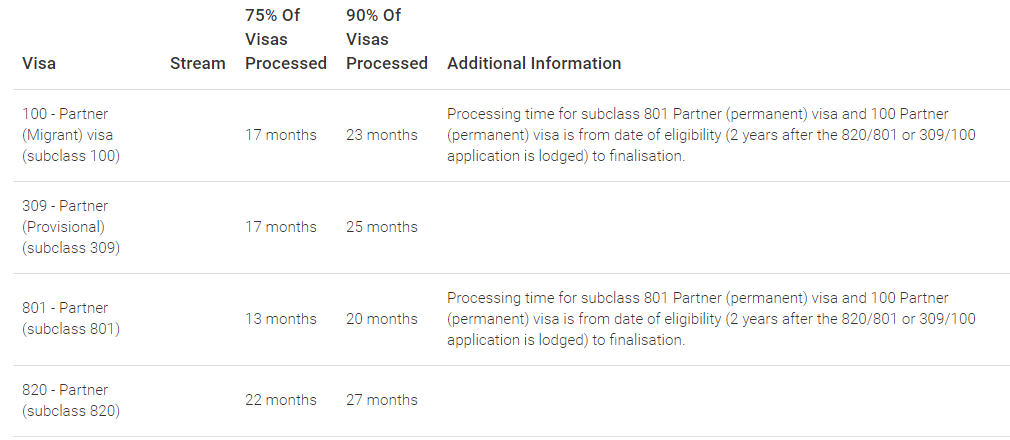Click the Additional Information column header
The image size is (1010, 440).
coord(534,63)
